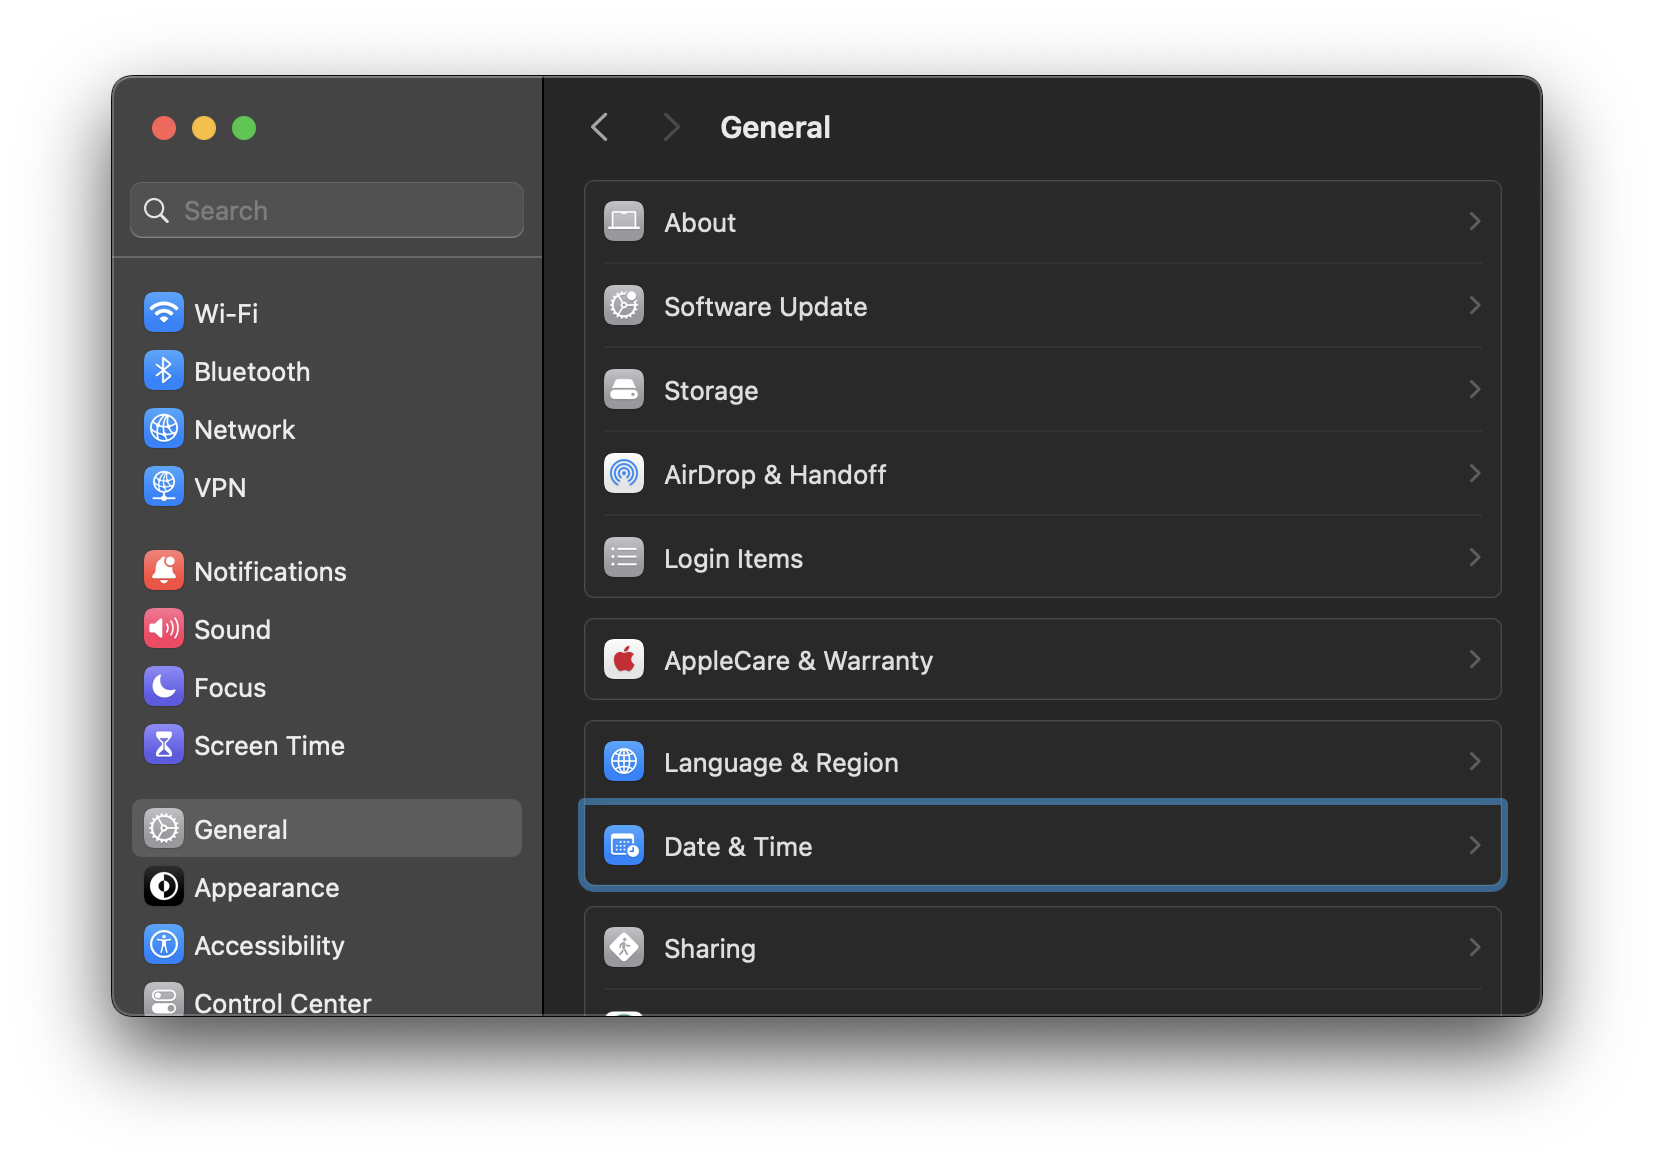The image size is (1654, 1164).
Task: Go back using the back arrow
Action: (x=600, y=128)
